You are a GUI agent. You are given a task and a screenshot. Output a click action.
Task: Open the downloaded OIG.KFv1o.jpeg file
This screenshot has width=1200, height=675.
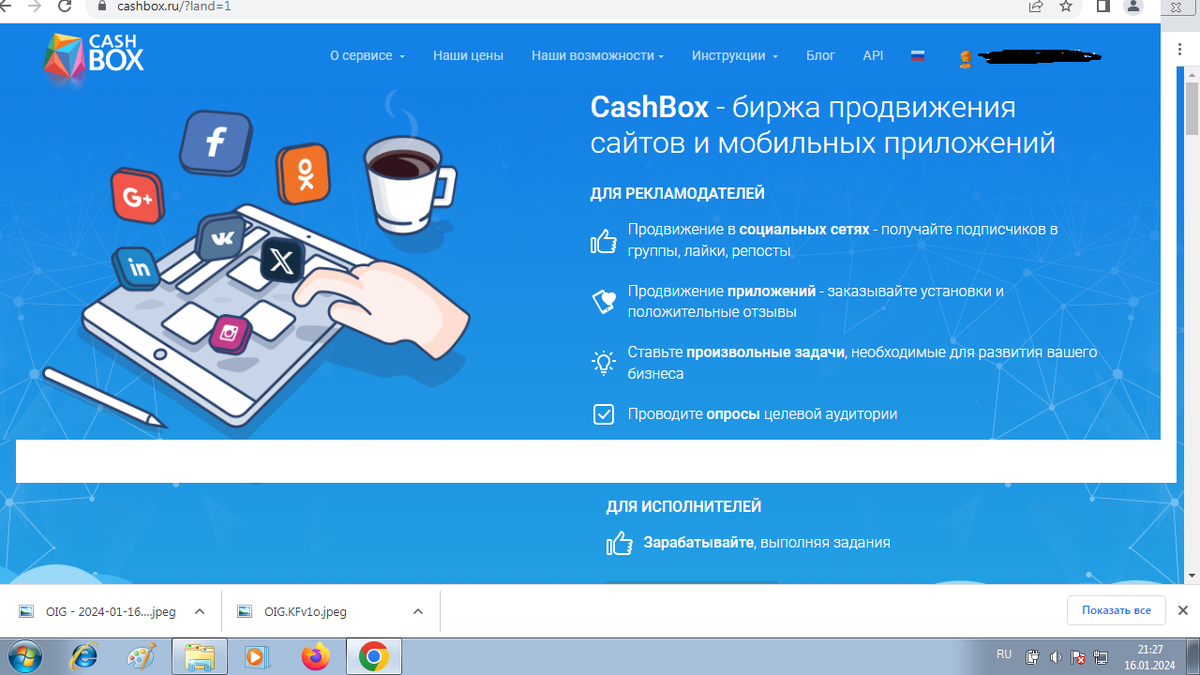(293, 611)
